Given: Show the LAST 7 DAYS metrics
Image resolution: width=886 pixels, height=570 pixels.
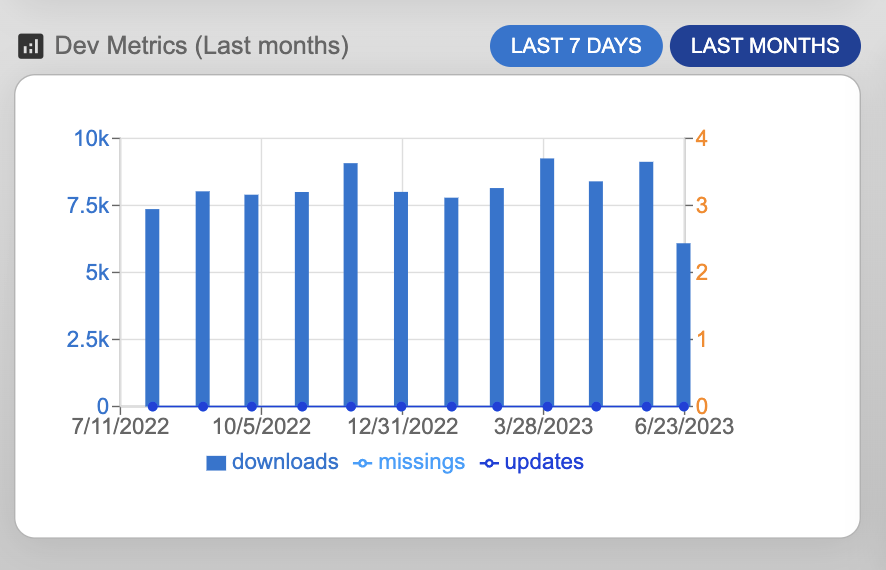Looking at the screenshot, I should tap(575, 46).
